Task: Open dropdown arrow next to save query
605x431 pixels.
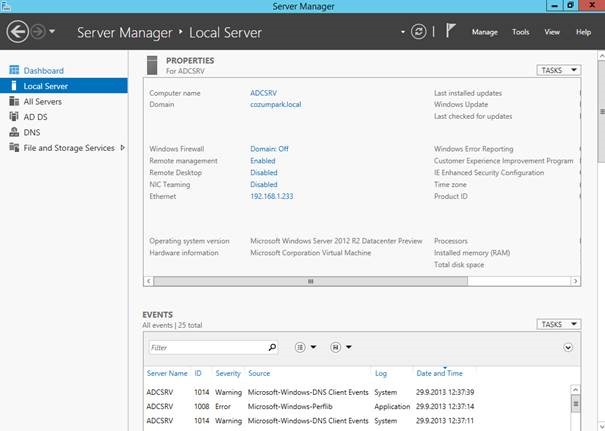Action: click(x=349, y=347)
